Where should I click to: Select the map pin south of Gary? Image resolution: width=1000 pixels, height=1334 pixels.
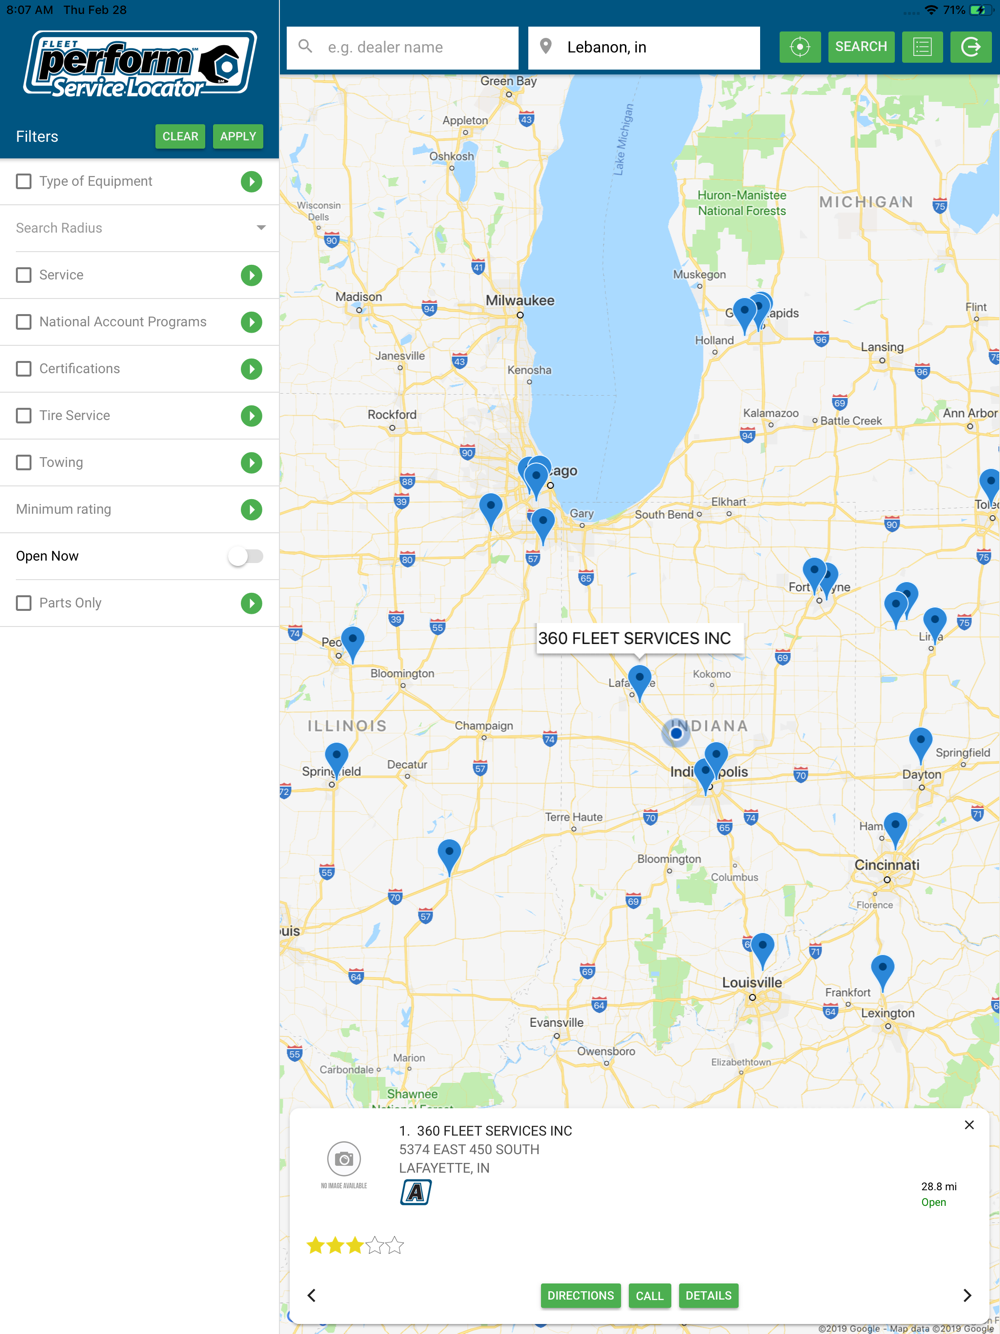(x=543, y=526)
